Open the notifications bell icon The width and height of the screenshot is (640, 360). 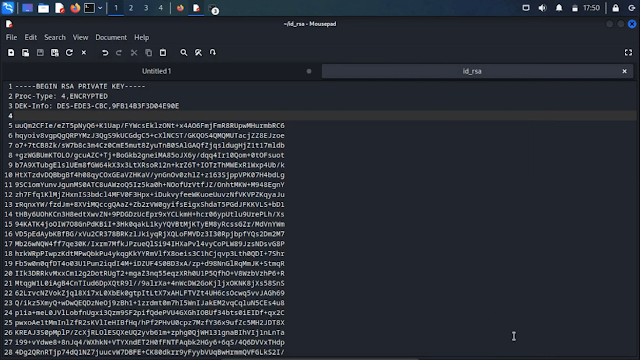(559, 8)
